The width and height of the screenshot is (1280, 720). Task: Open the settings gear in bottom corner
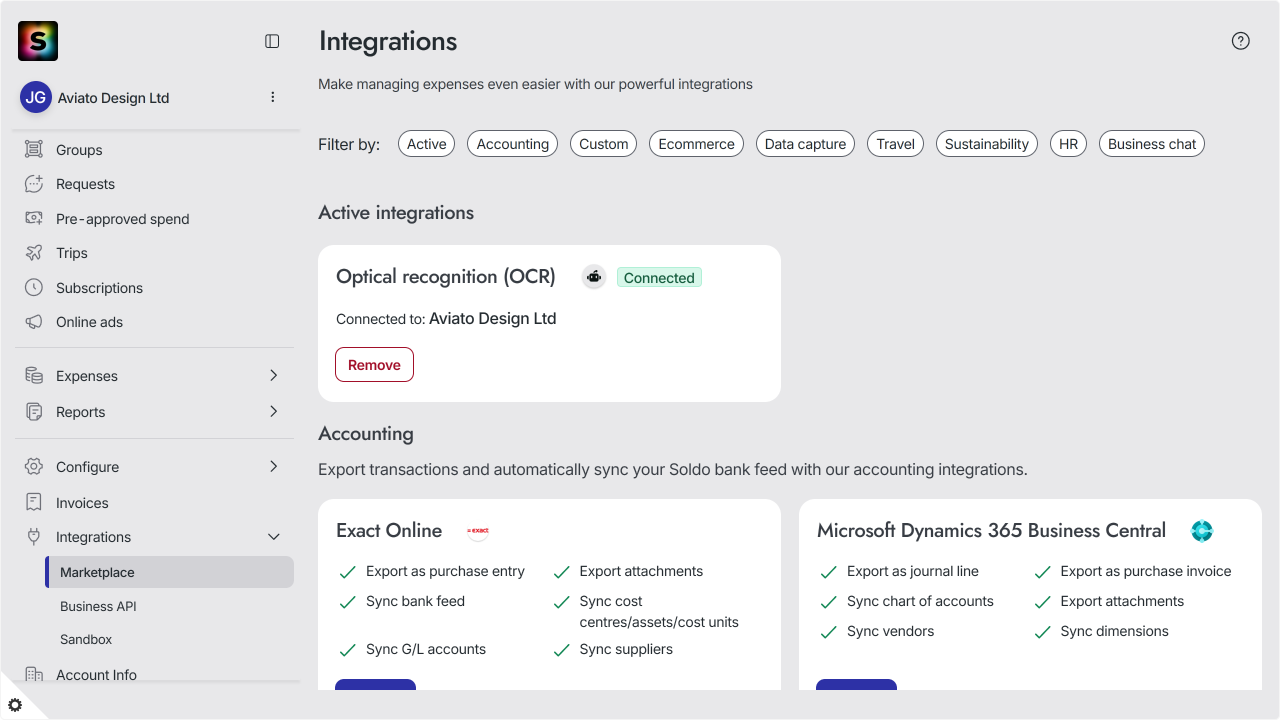pos(15,705)
